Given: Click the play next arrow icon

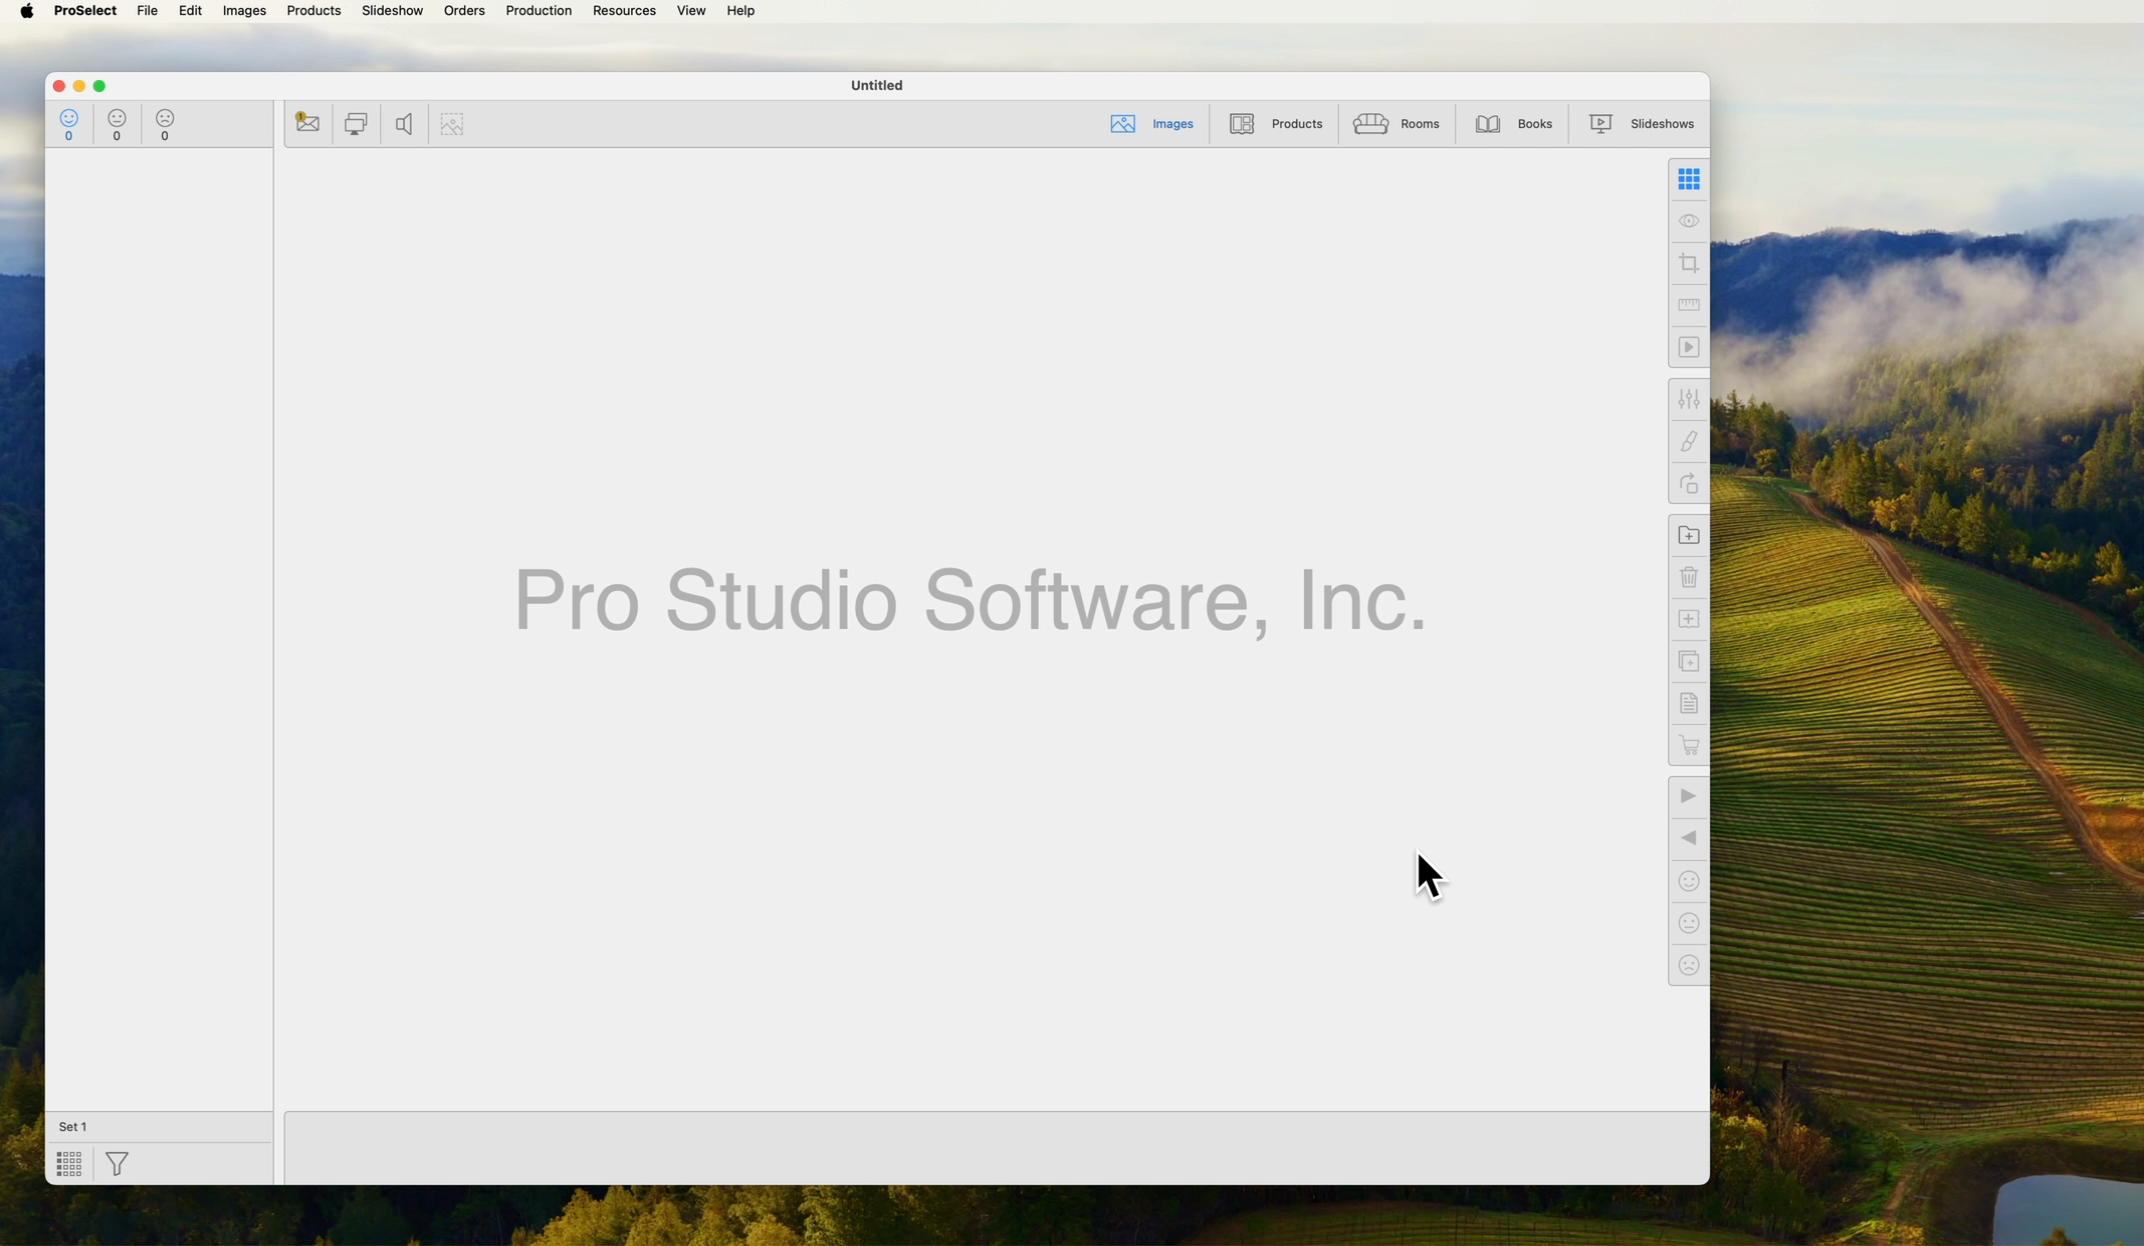Looking at the screenshot, I should (1688, 796).
